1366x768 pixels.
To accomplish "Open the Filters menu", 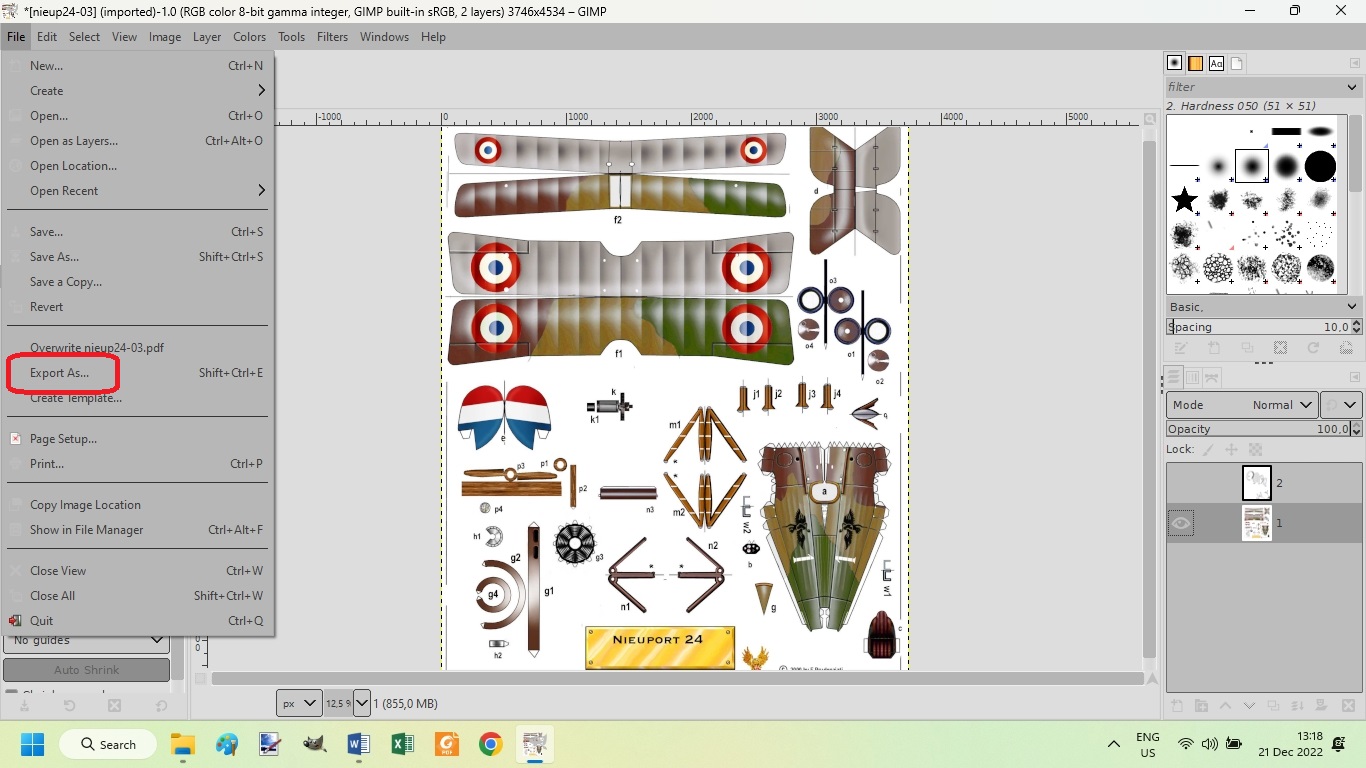I will pyautogui.click(x=332, y=37).
